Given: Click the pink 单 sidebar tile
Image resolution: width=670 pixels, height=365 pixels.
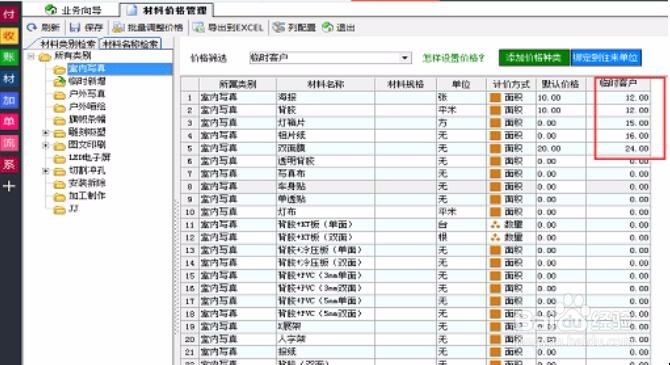Looking at the screenshot, I should [9, 121].
